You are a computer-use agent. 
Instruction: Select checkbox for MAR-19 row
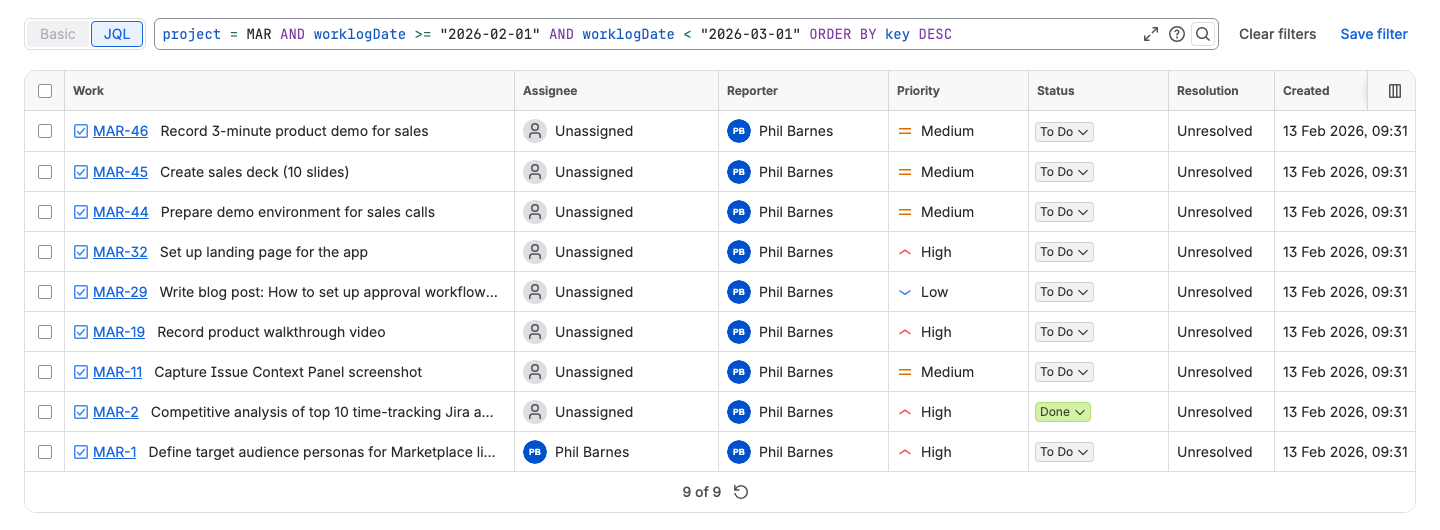[x=45, y=332]
